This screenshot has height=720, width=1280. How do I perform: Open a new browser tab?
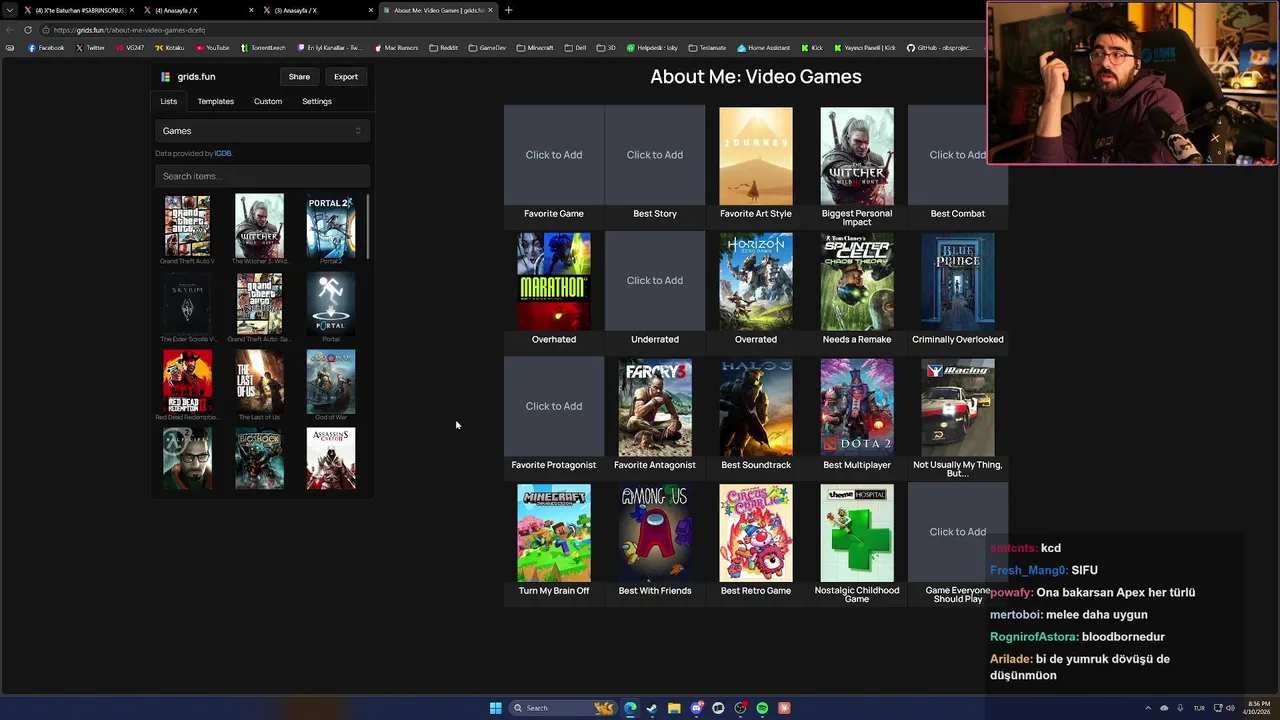pos(508,10)
